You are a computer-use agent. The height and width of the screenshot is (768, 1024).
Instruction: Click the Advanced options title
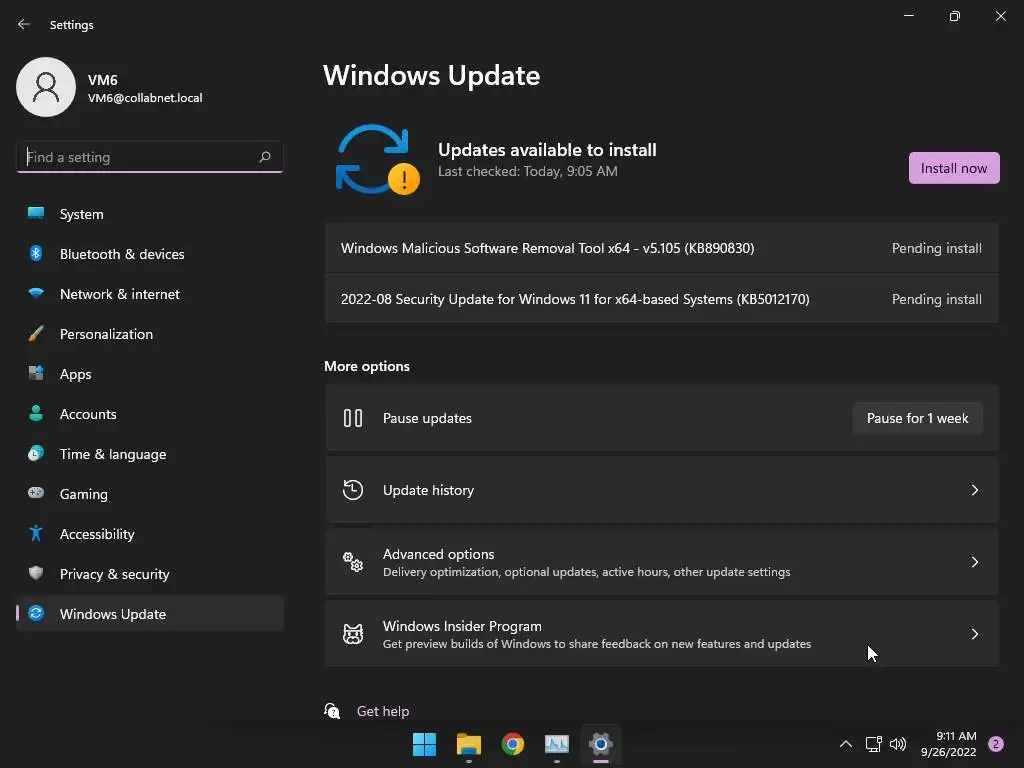[438, 554]
